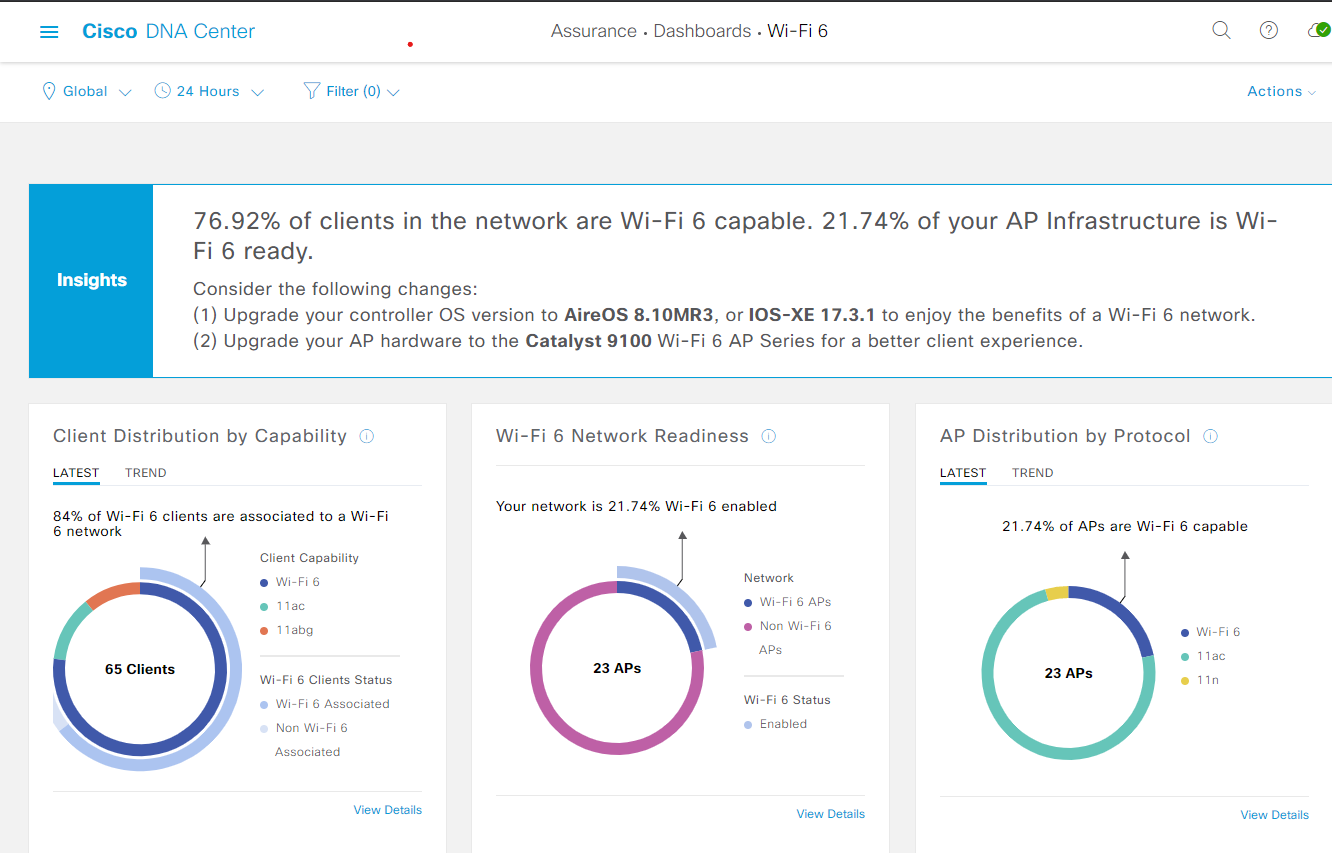Image resolution: width=1332 pixels, height=853 pixels.
Task: Click the Cisco DNA Center logo
Action: point(168,31)
